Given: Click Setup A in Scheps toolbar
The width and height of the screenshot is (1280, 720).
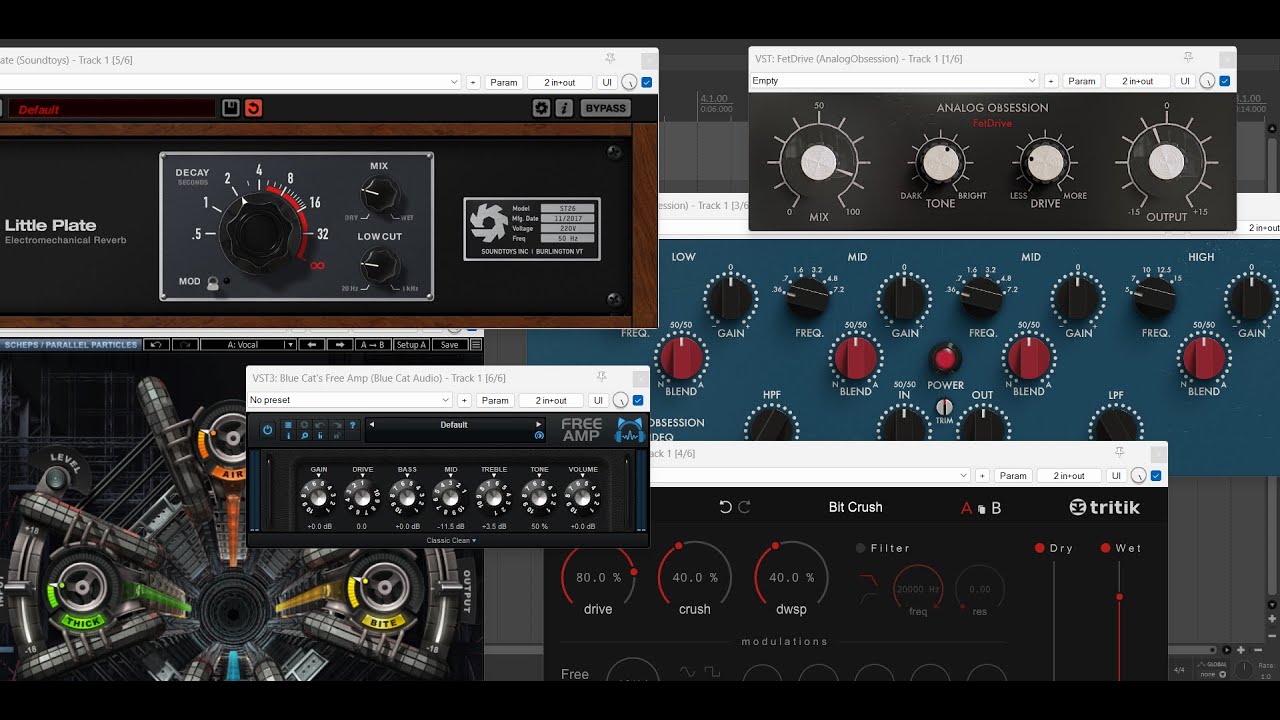Looking at the screenshot, I should (411, 345).
